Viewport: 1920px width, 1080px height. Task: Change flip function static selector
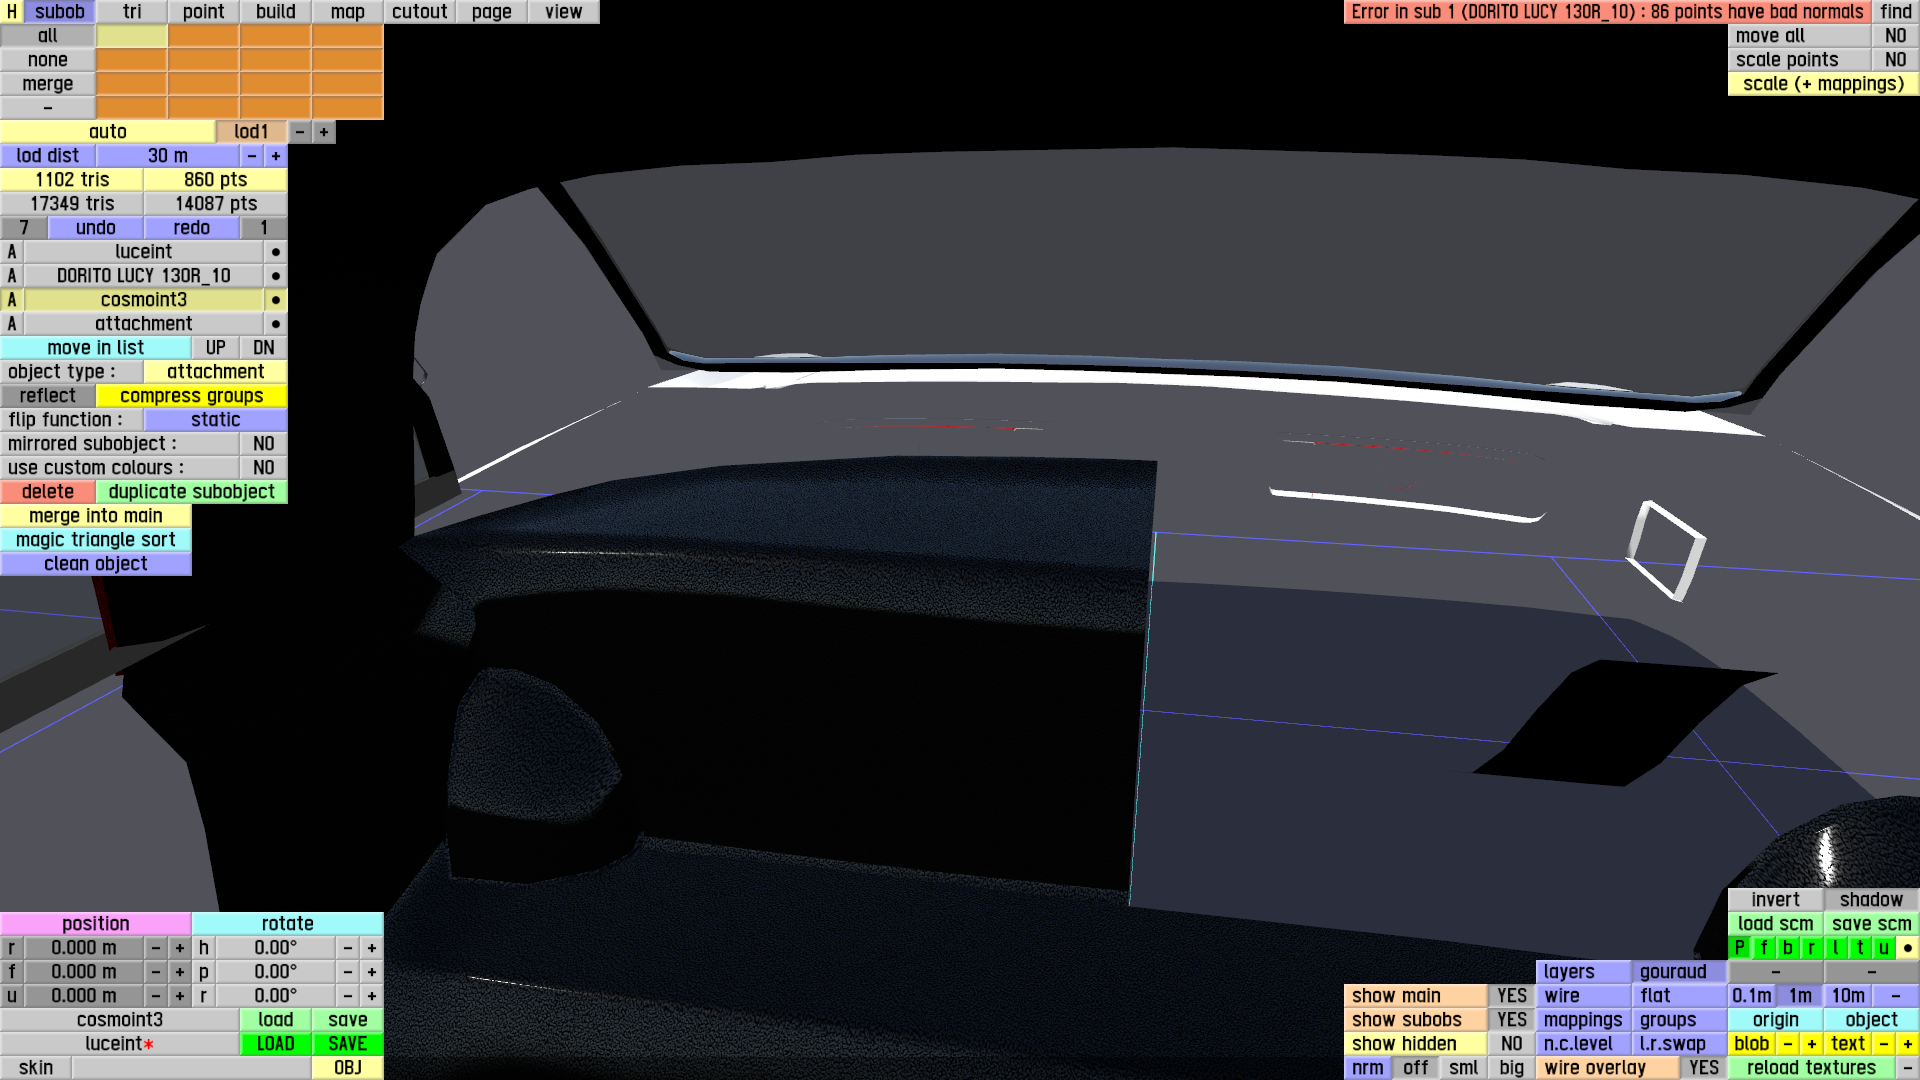[215, 420]
